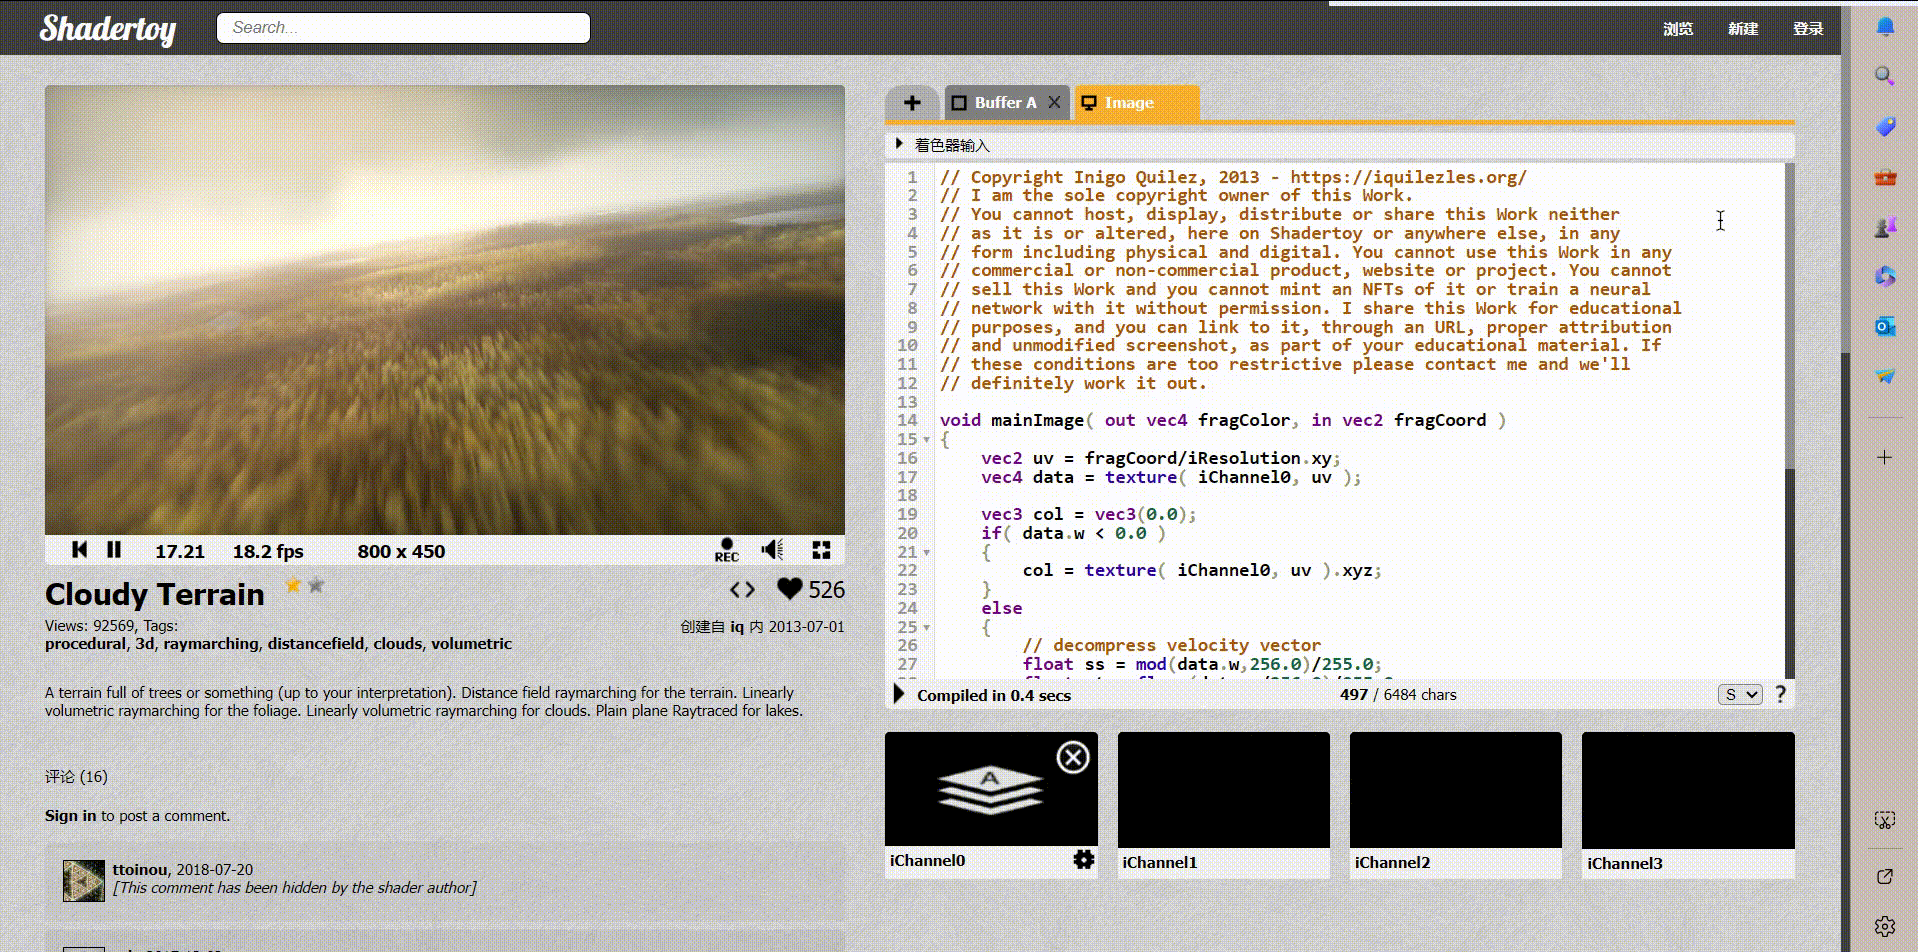Viewport: 1918px width, 952px height.
Task: Mute the shader audio speaker icon
Action: click(x=772, y=550)
